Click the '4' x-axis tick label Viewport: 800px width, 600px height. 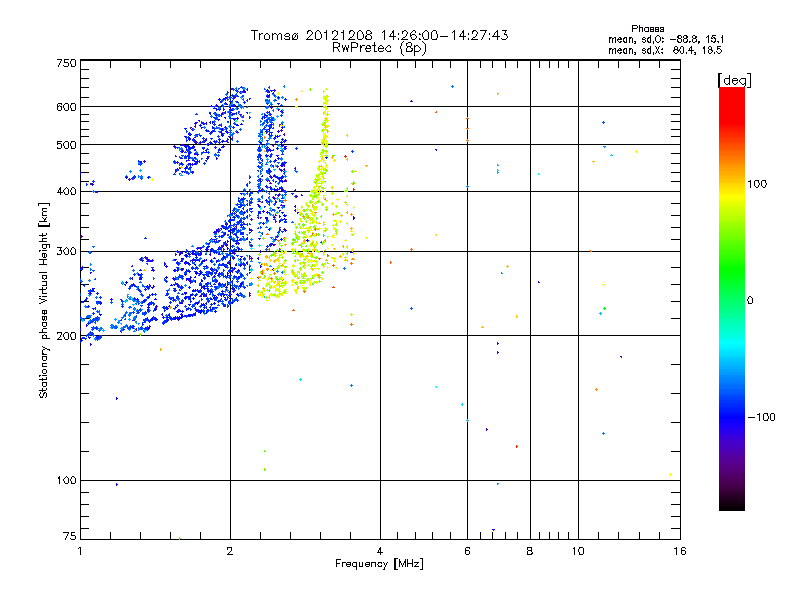[x=380, y=551]
